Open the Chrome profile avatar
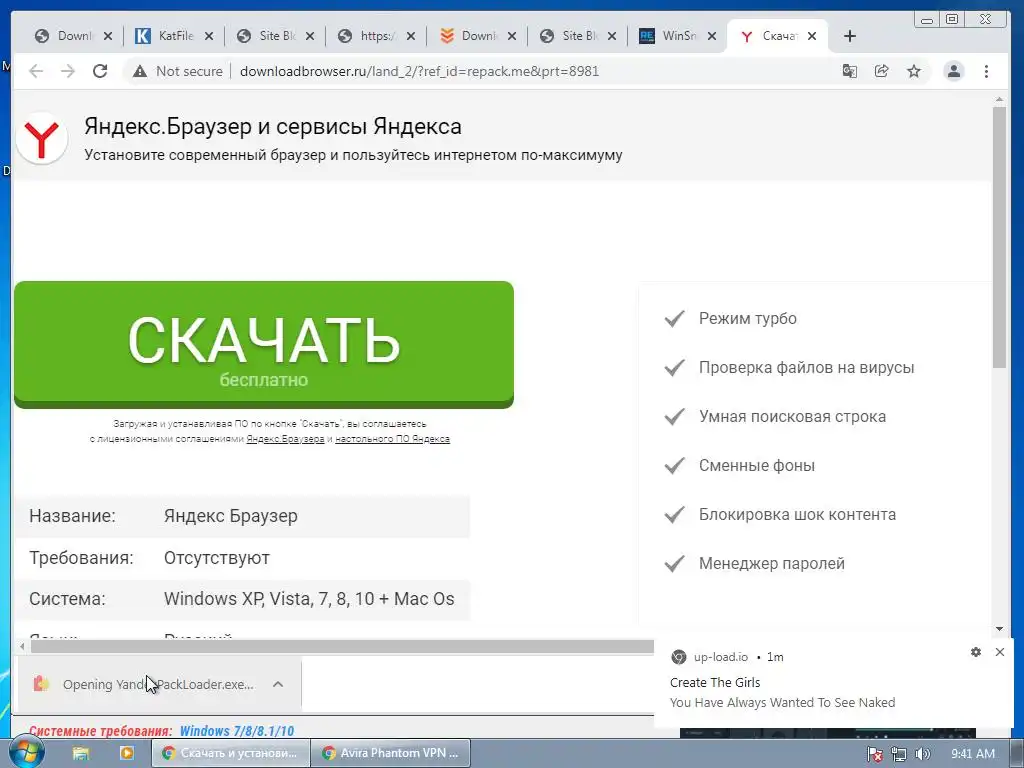 point(953,71)
